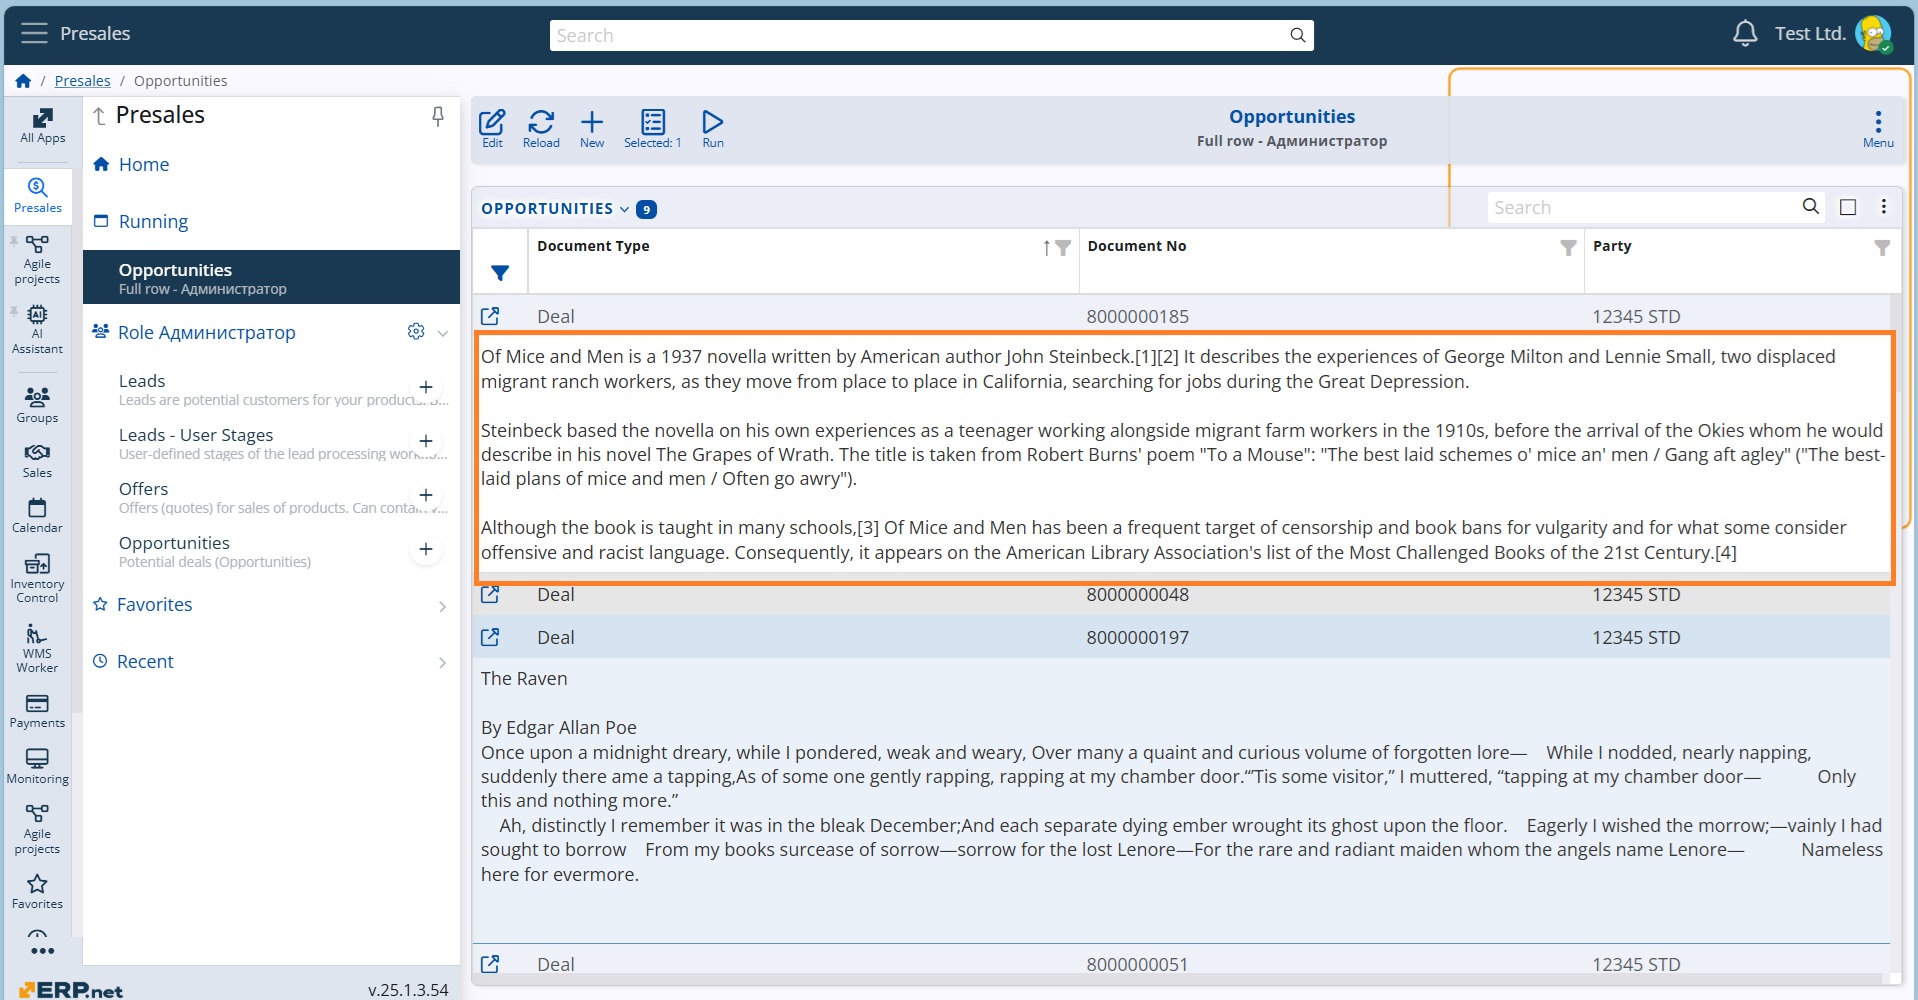Expand the Favorites section
This screenshot has height=1000, width=1918.
pyautogui.click(x=442, y=606)
